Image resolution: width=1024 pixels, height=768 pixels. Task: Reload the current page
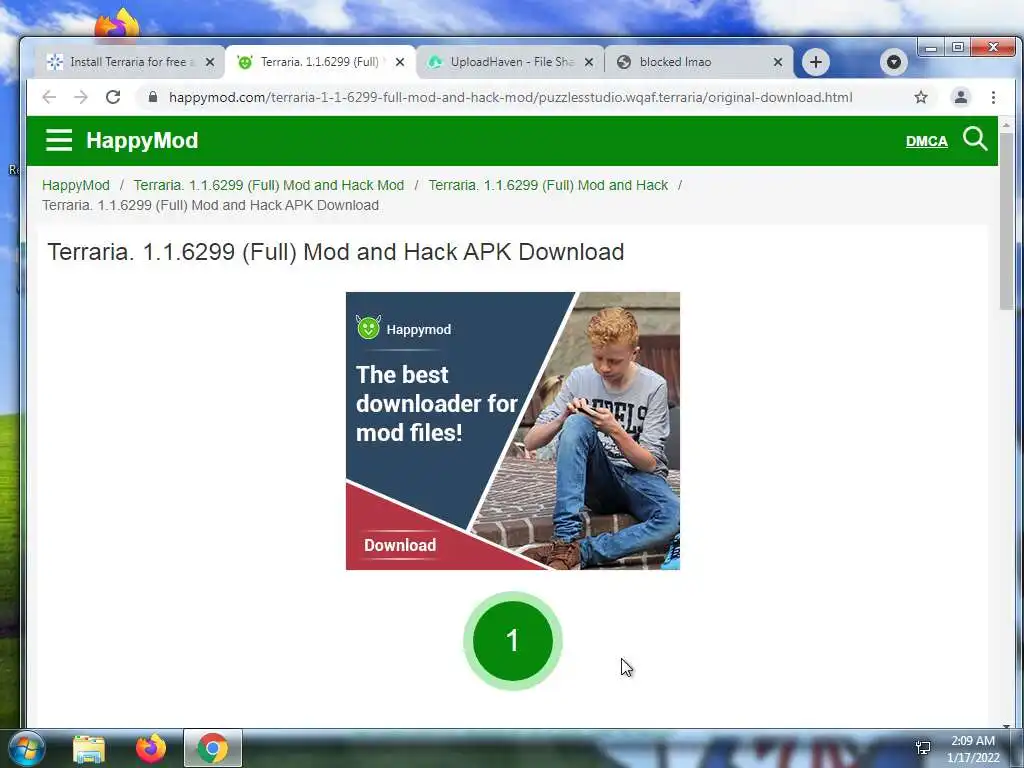coord(113,97)
